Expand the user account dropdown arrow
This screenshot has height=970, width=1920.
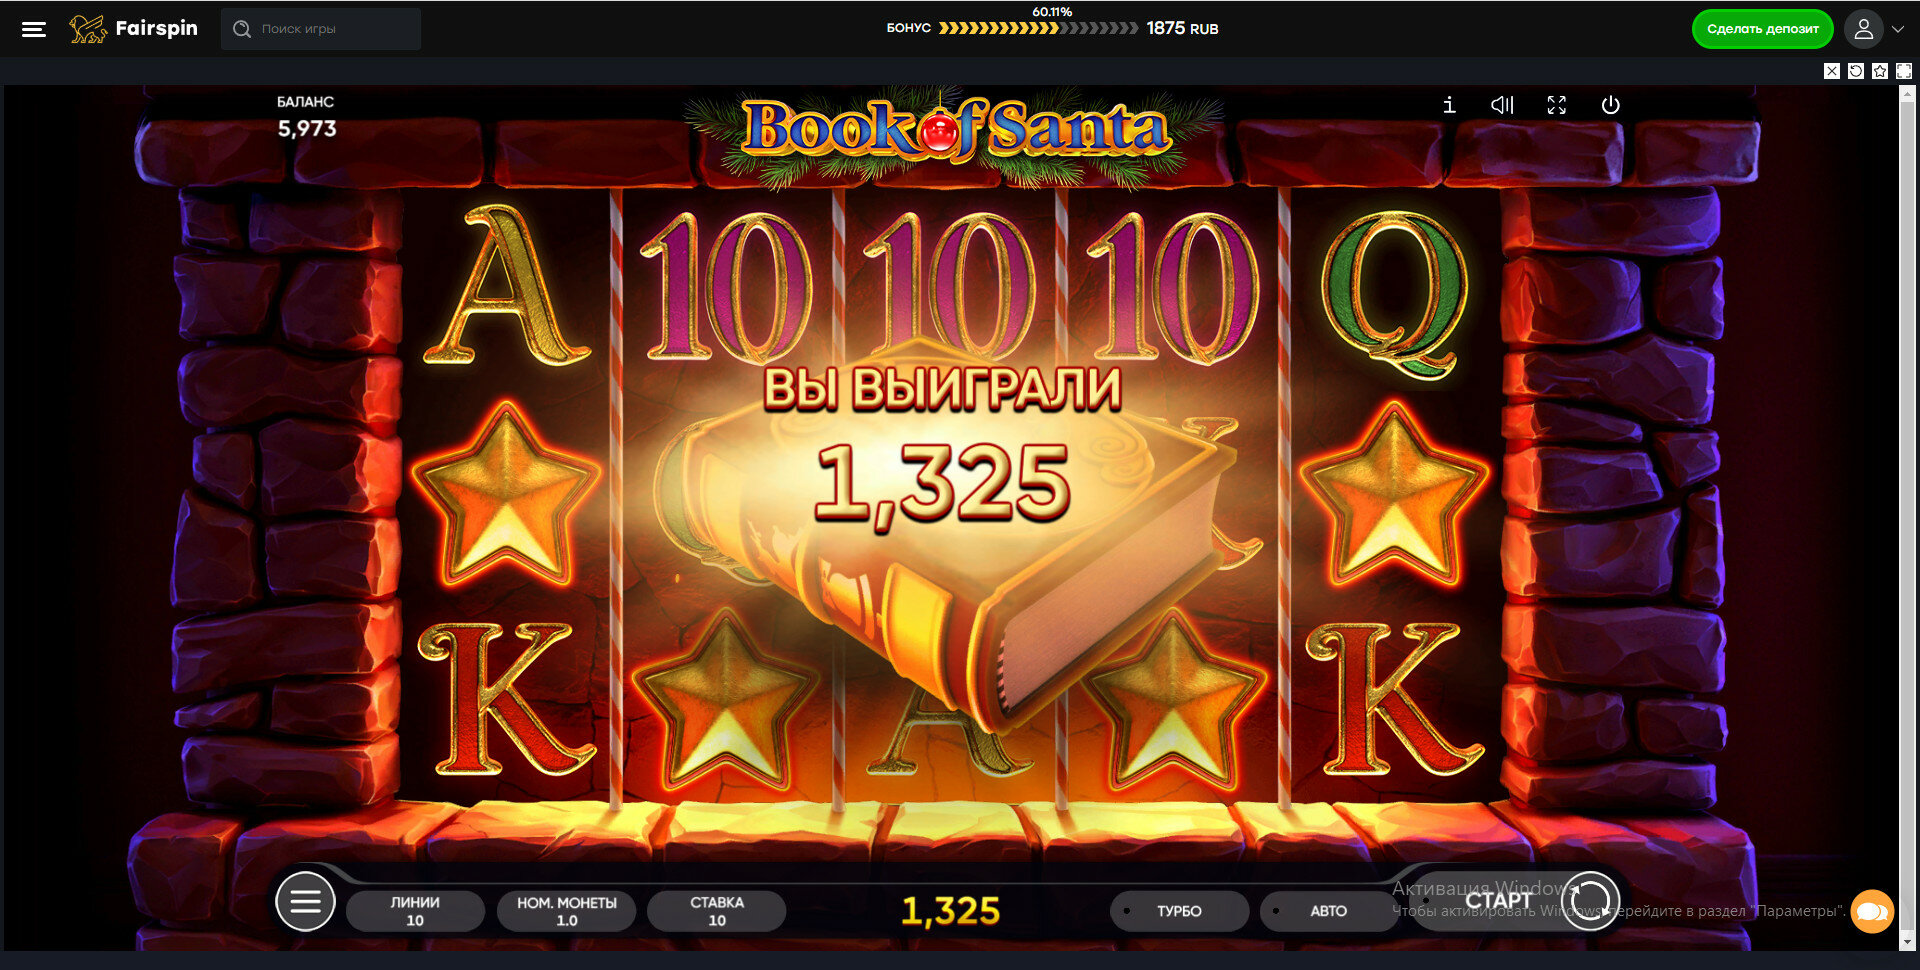pyautogui.click(x=1897, y=29)
